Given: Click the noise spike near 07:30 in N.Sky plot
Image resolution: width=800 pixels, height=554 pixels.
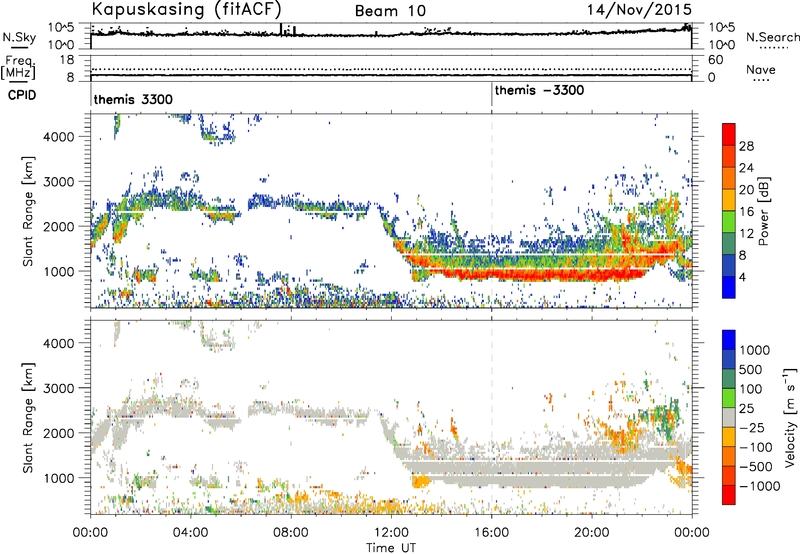Looking at the screenshot, I should 281,29.
